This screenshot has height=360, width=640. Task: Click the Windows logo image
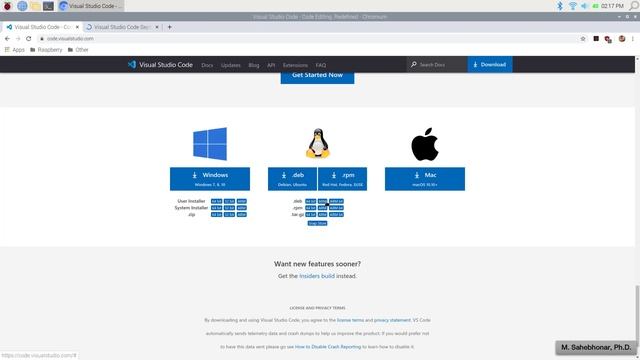click(210, 144)
